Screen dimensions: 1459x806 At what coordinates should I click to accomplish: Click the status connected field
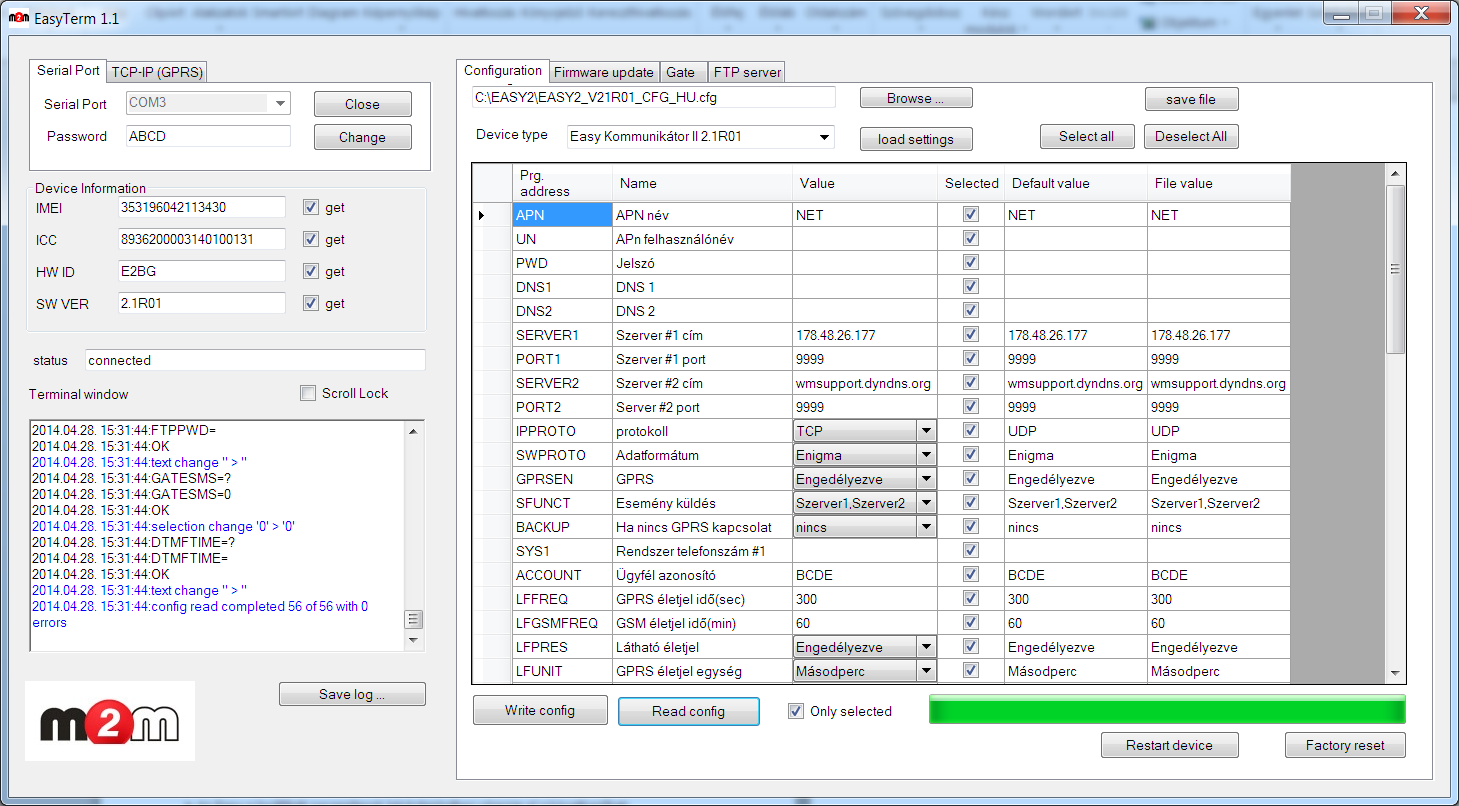click(x=255, y=360)
